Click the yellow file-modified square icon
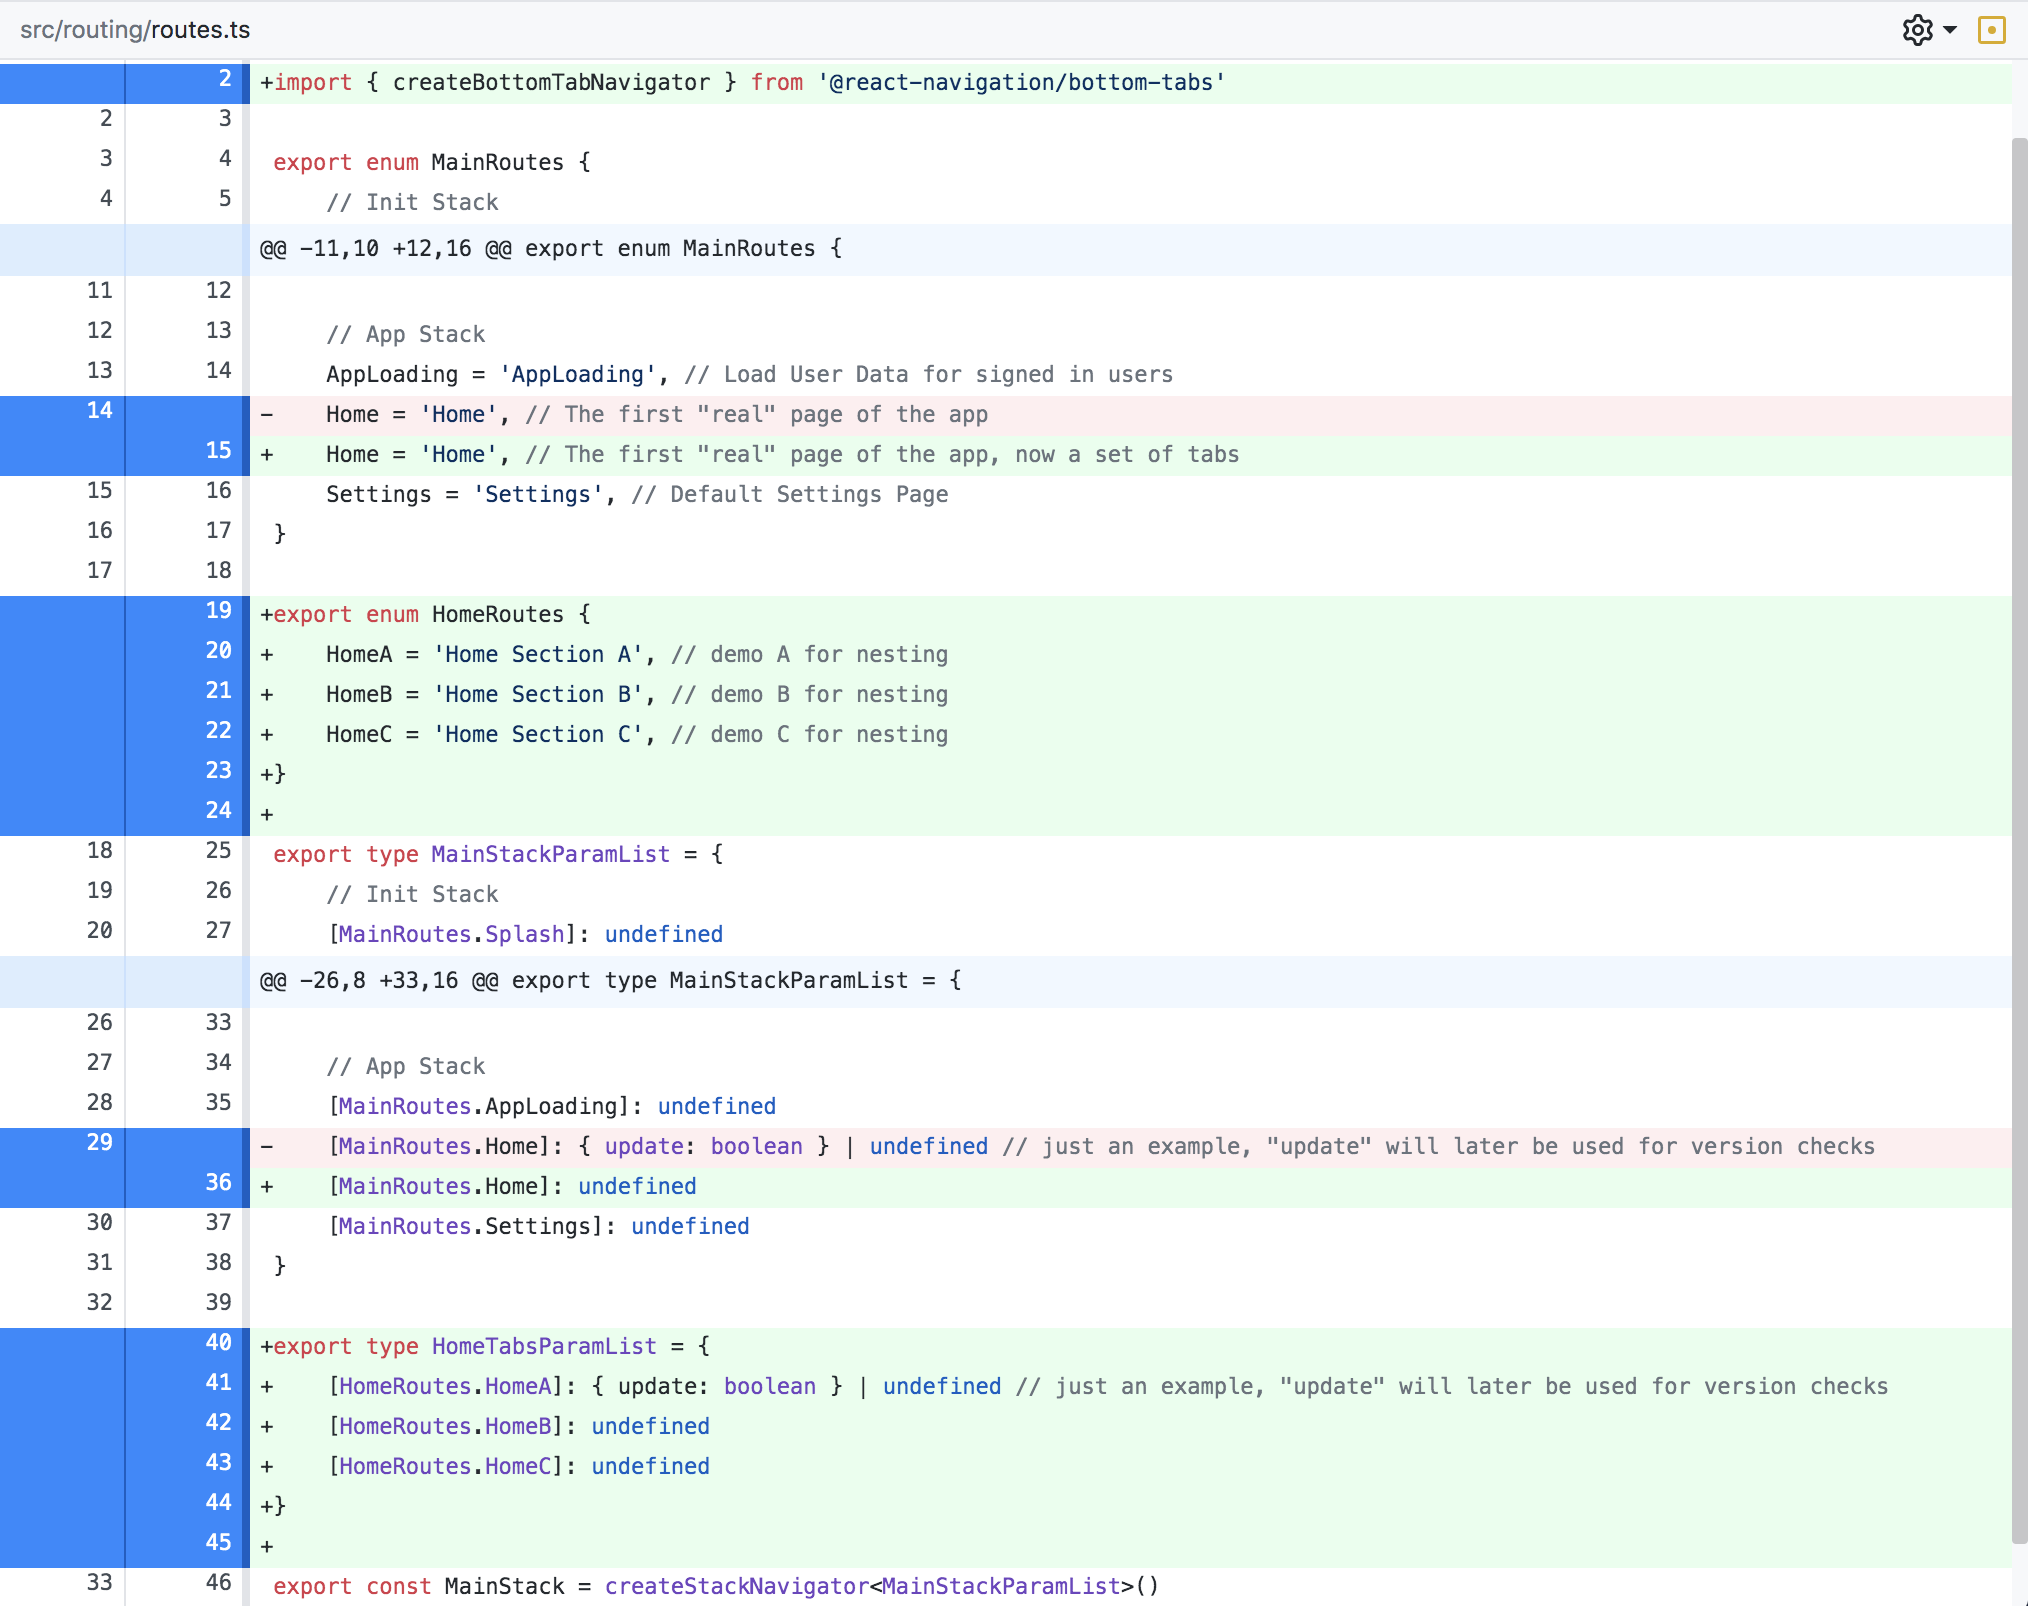This screenshot has width=2028, height=1606. pyautogui.click(x=1992, y=30)
